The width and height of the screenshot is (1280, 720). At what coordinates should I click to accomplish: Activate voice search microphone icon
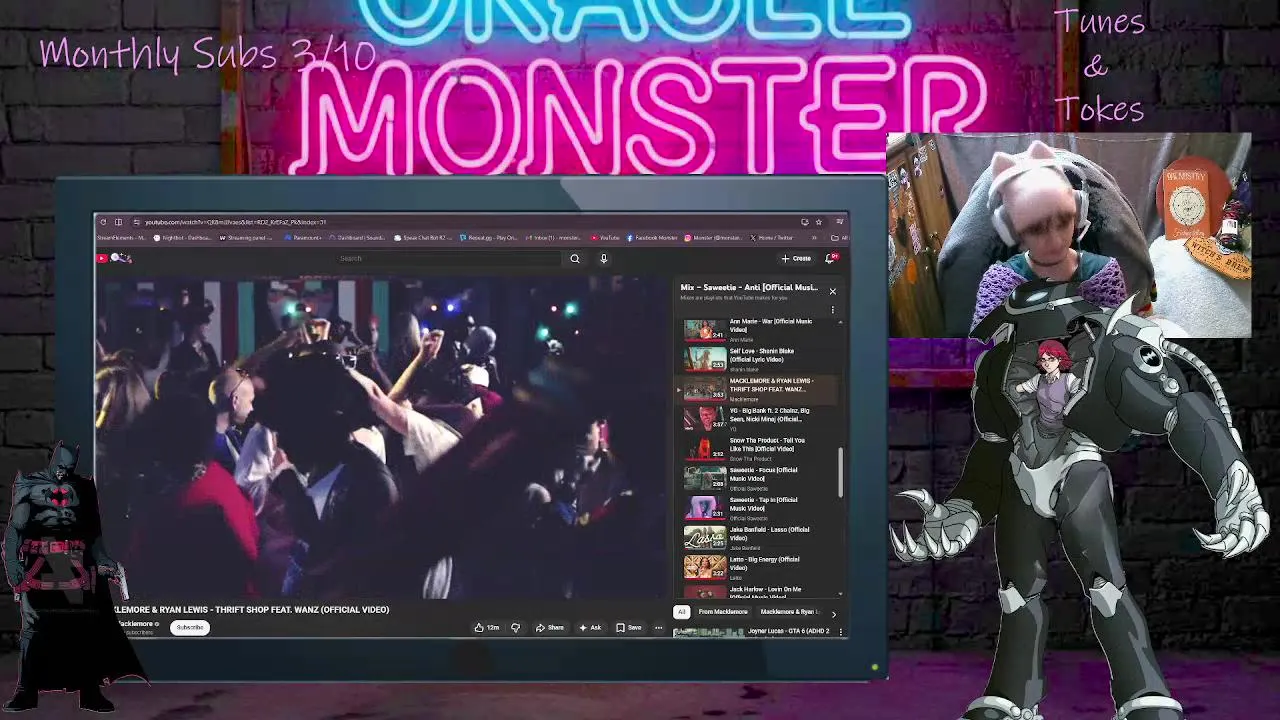604,259
